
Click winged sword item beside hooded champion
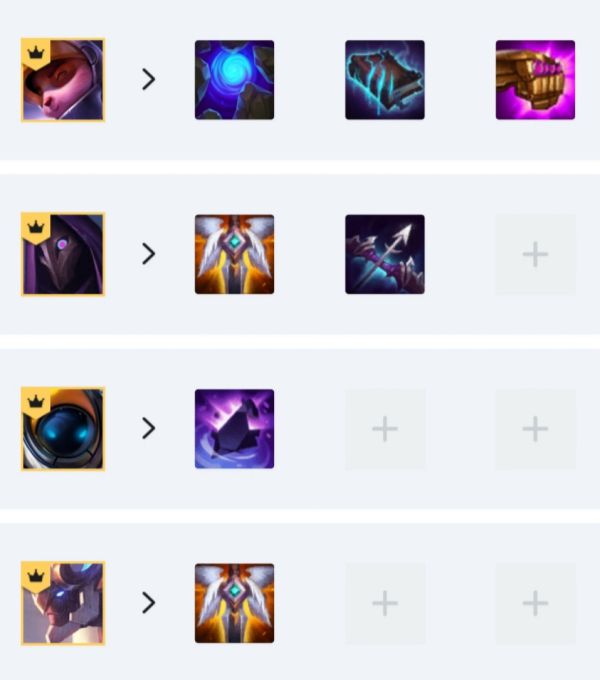pos(235,254)
